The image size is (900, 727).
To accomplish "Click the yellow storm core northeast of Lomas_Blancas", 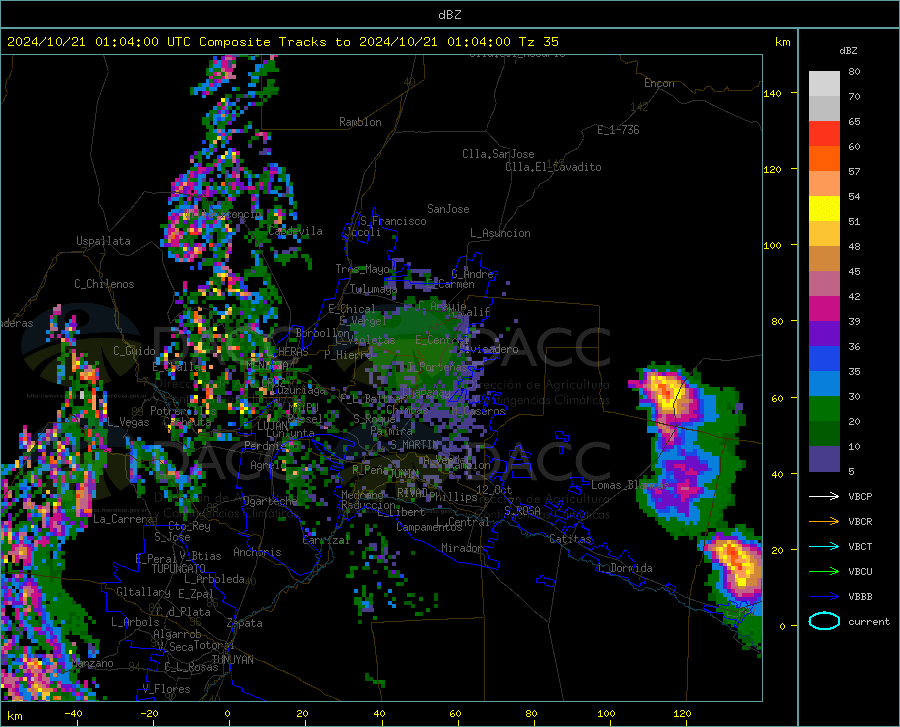I will click(x=666, y=392).
